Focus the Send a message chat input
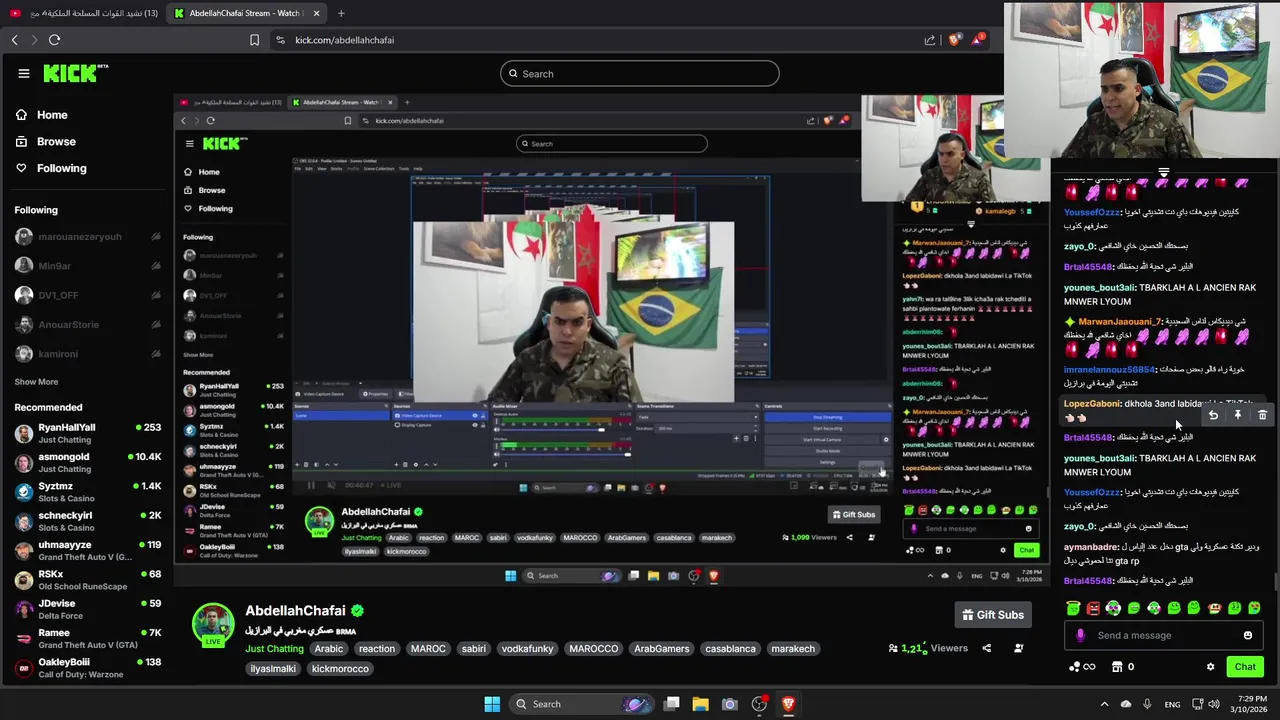1280x720 pixels. pyautogui.click(x=1163, y=635)
